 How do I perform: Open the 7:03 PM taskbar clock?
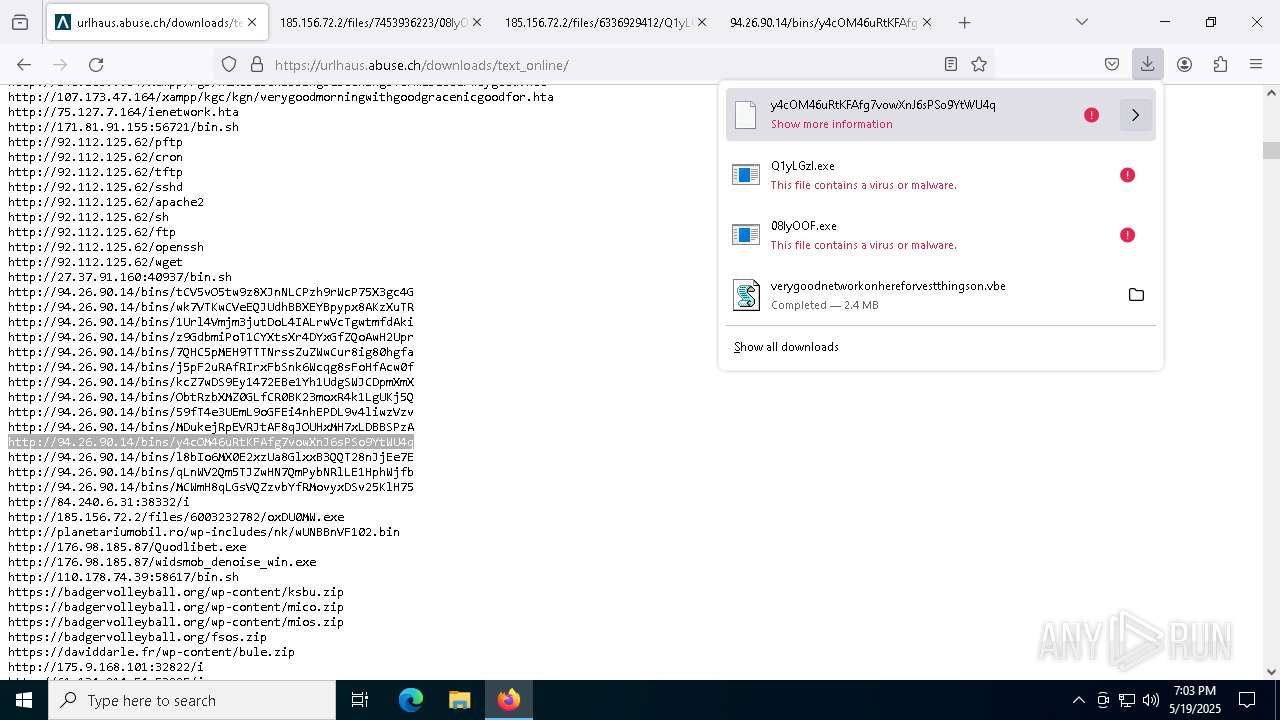[1194, 700]
